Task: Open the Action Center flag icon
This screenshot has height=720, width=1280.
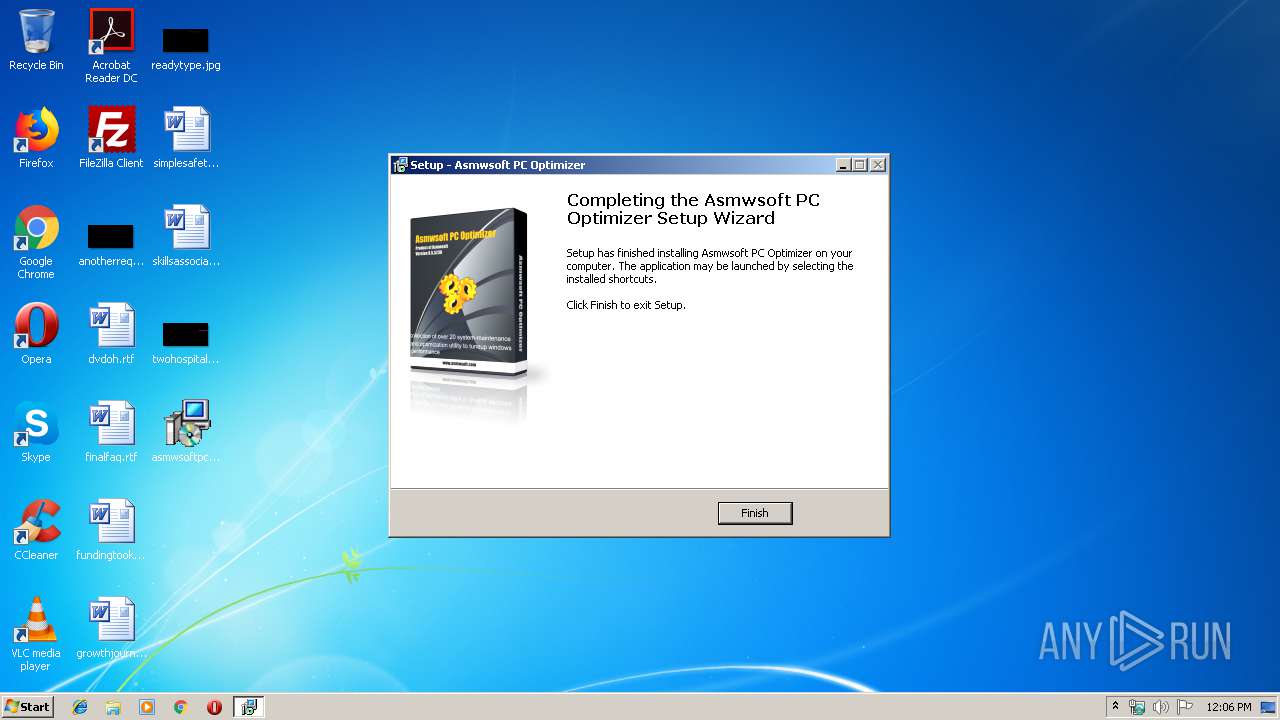Action: 1184,707
